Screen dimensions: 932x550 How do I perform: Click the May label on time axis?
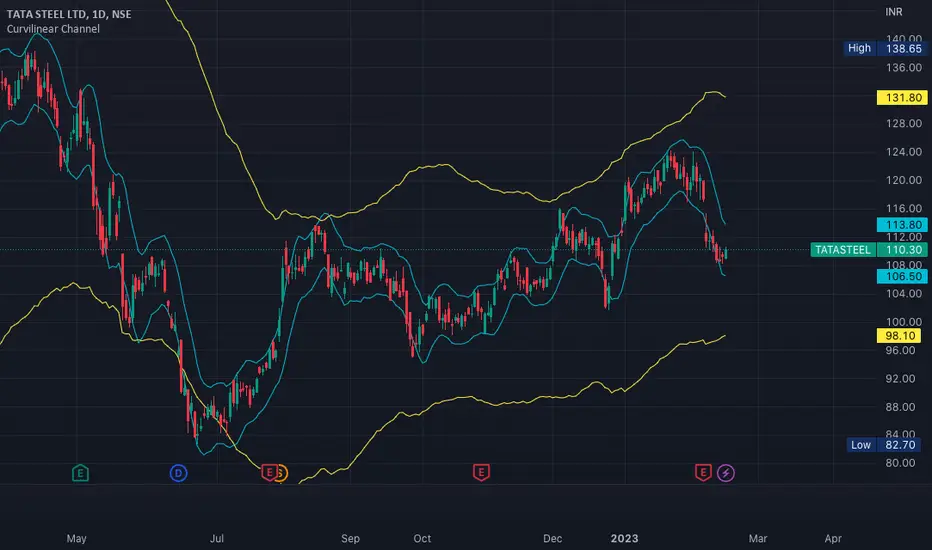pos(77,539)
